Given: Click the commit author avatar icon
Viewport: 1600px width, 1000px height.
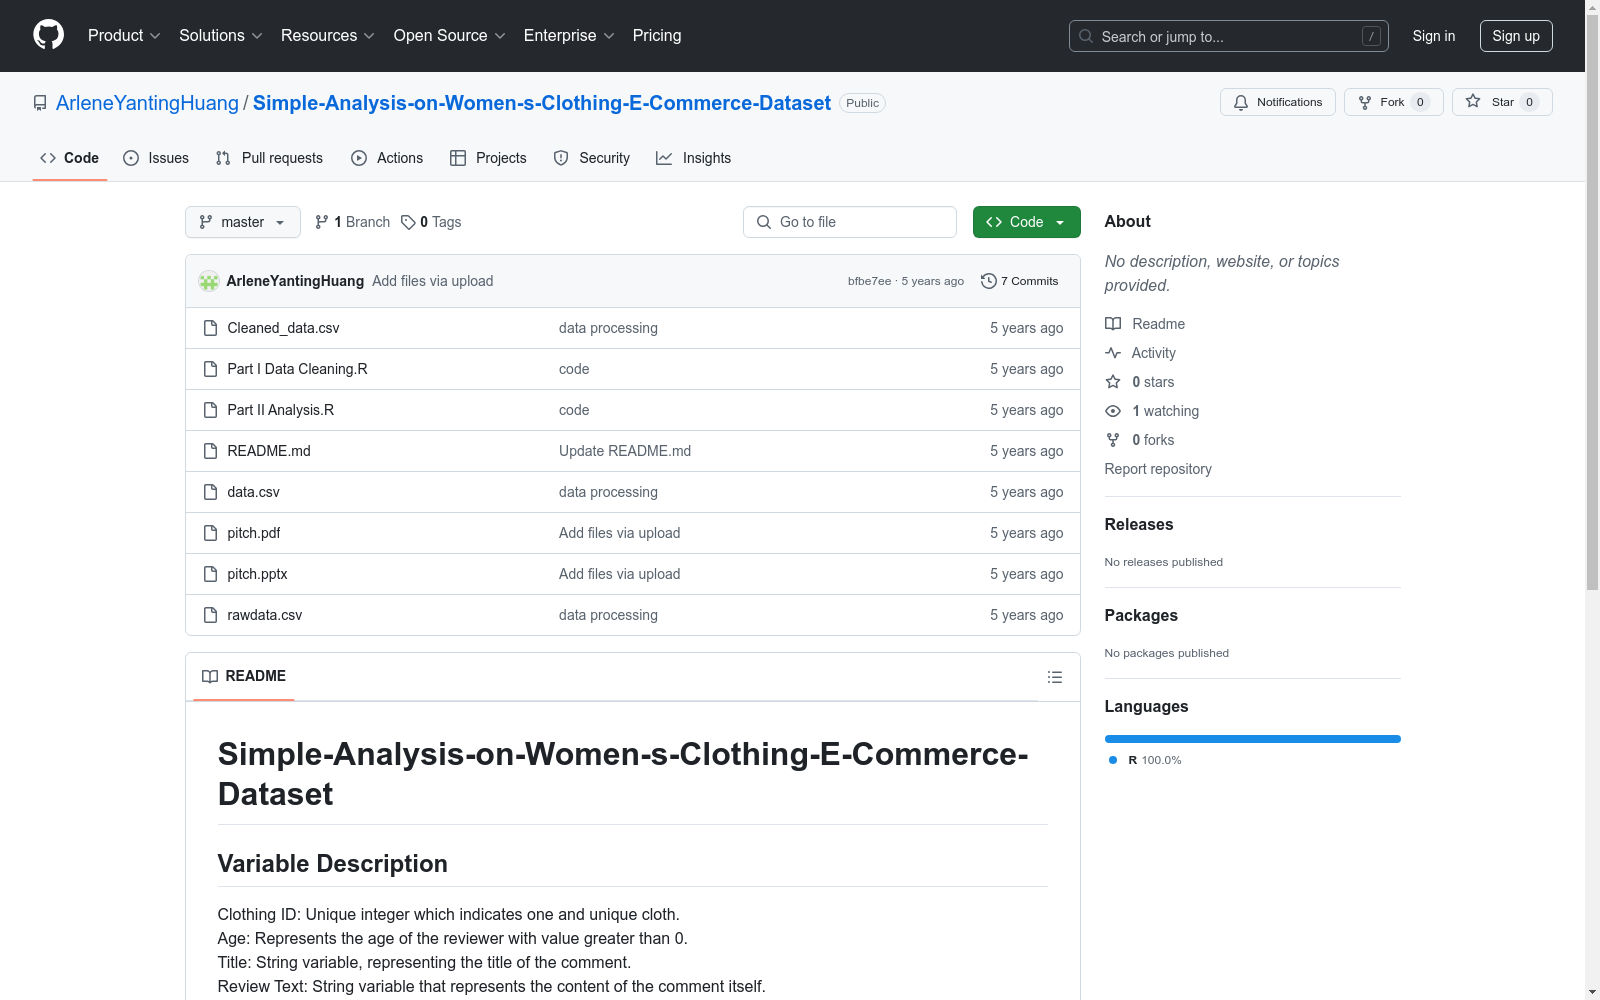Looking at the screenshot, I should tap(209, 281).
